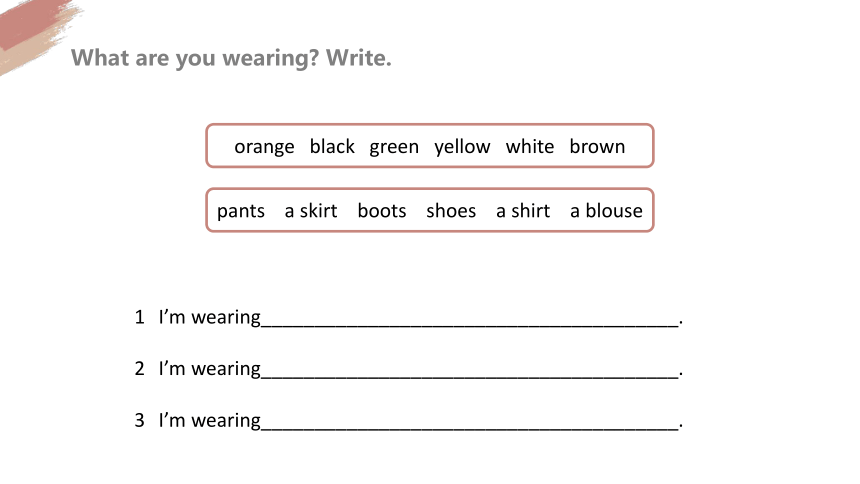Select the word yellow
Viewport: 860px width, 484px height.
462,147
